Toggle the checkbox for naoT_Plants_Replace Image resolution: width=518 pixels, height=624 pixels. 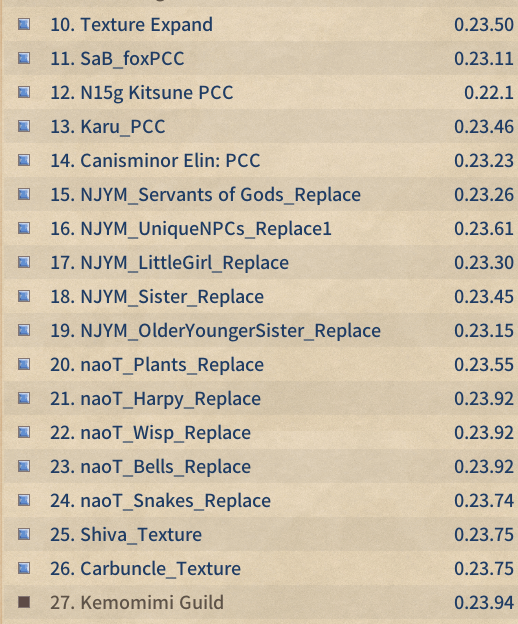[24, 365]
